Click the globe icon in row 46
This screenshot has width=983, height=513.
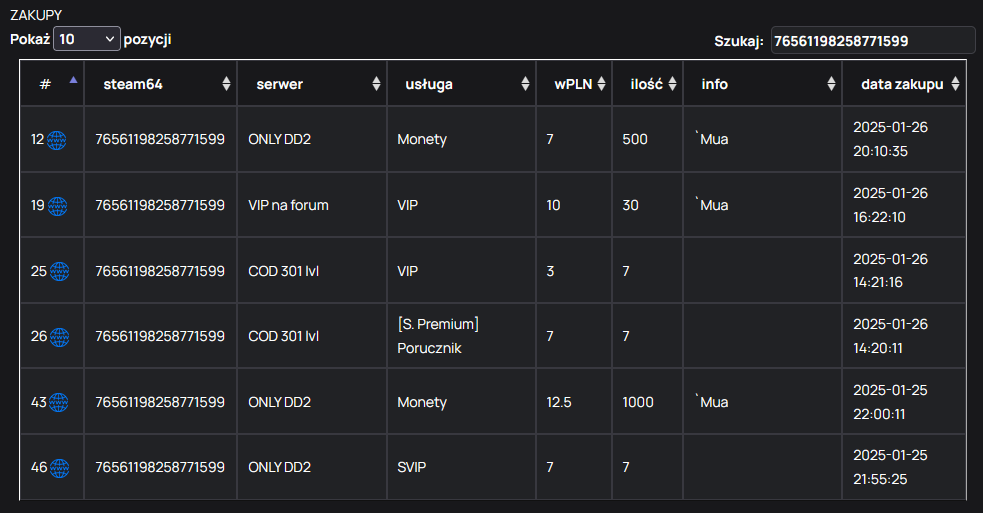point(60,468)
